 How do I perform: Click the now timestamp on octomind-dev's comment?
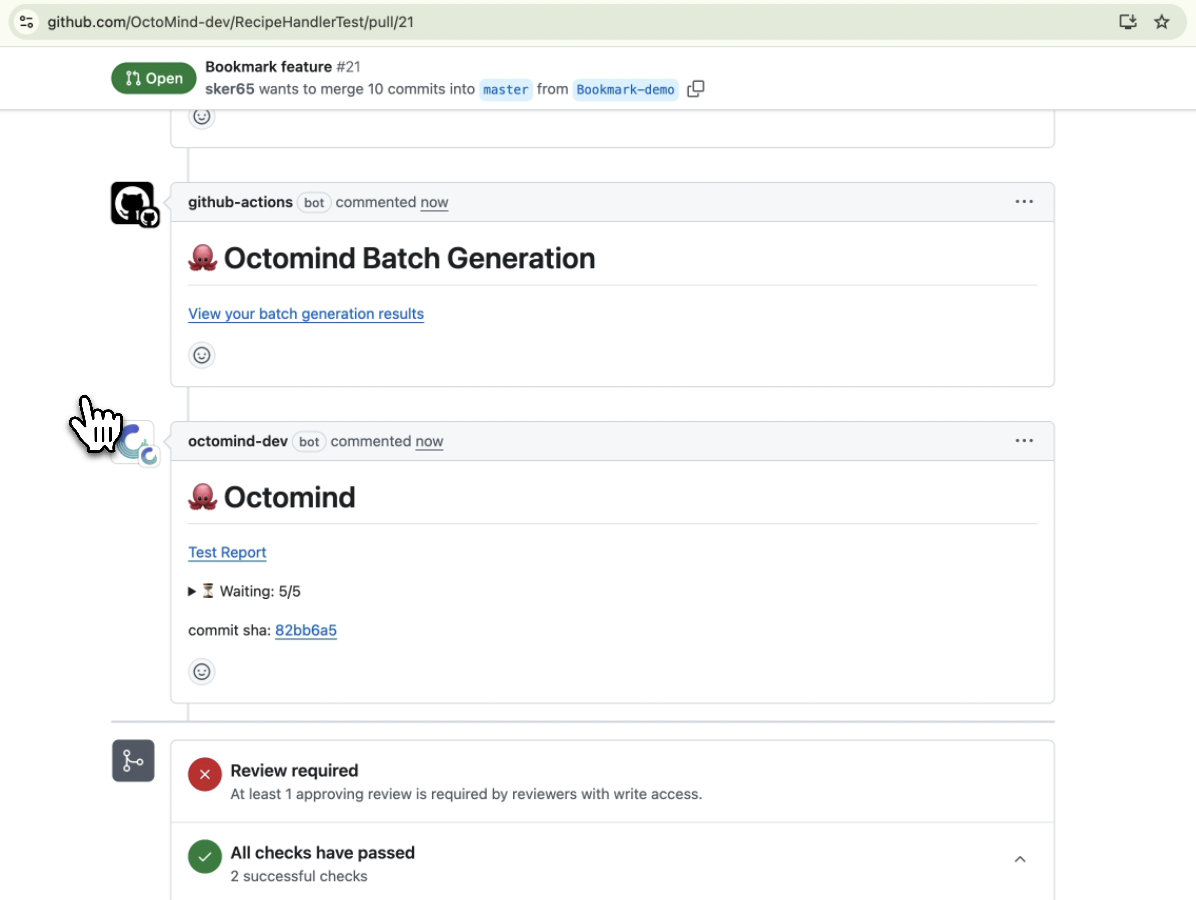tap(429, 441)
